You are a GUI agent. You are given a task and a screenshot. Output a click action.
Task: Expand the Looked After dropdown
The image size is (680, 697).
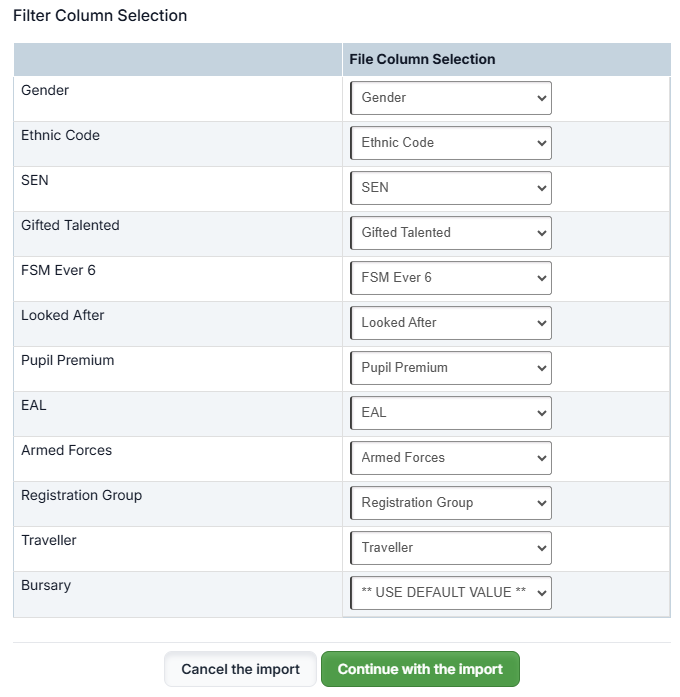click(450, 323)
